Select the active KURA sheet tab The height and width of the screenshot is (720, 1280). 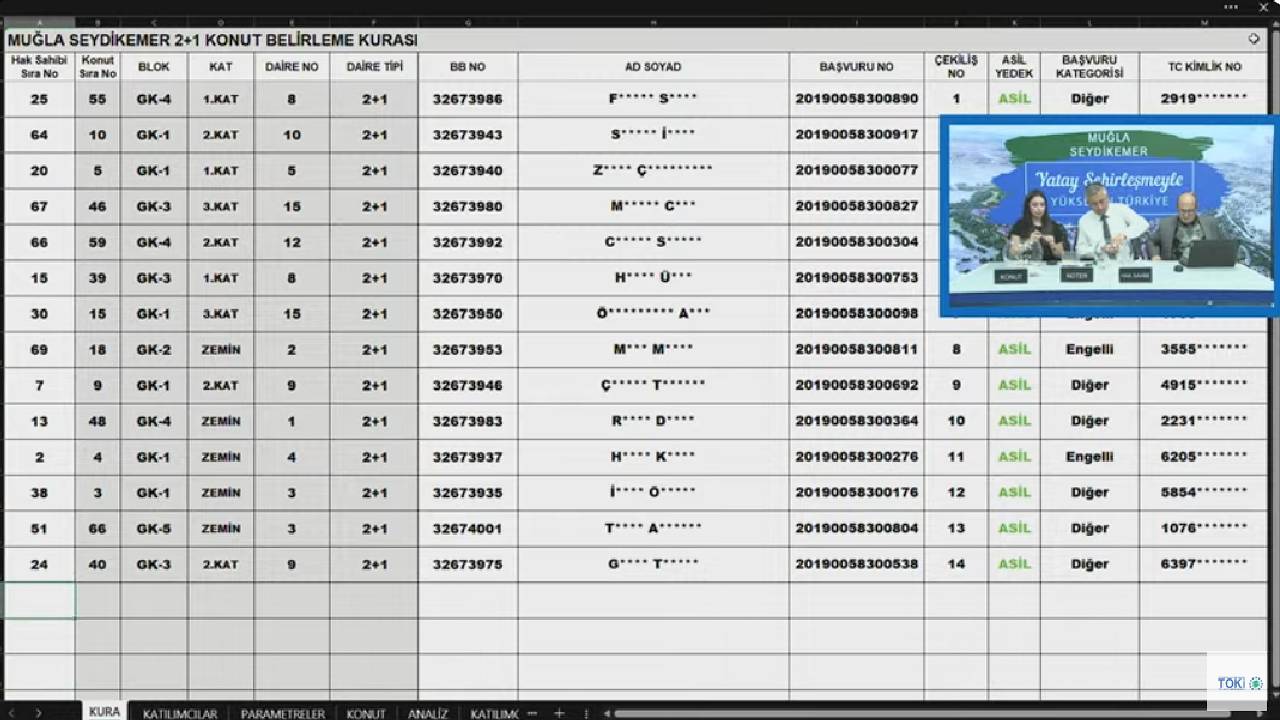[x=104, y=712]
